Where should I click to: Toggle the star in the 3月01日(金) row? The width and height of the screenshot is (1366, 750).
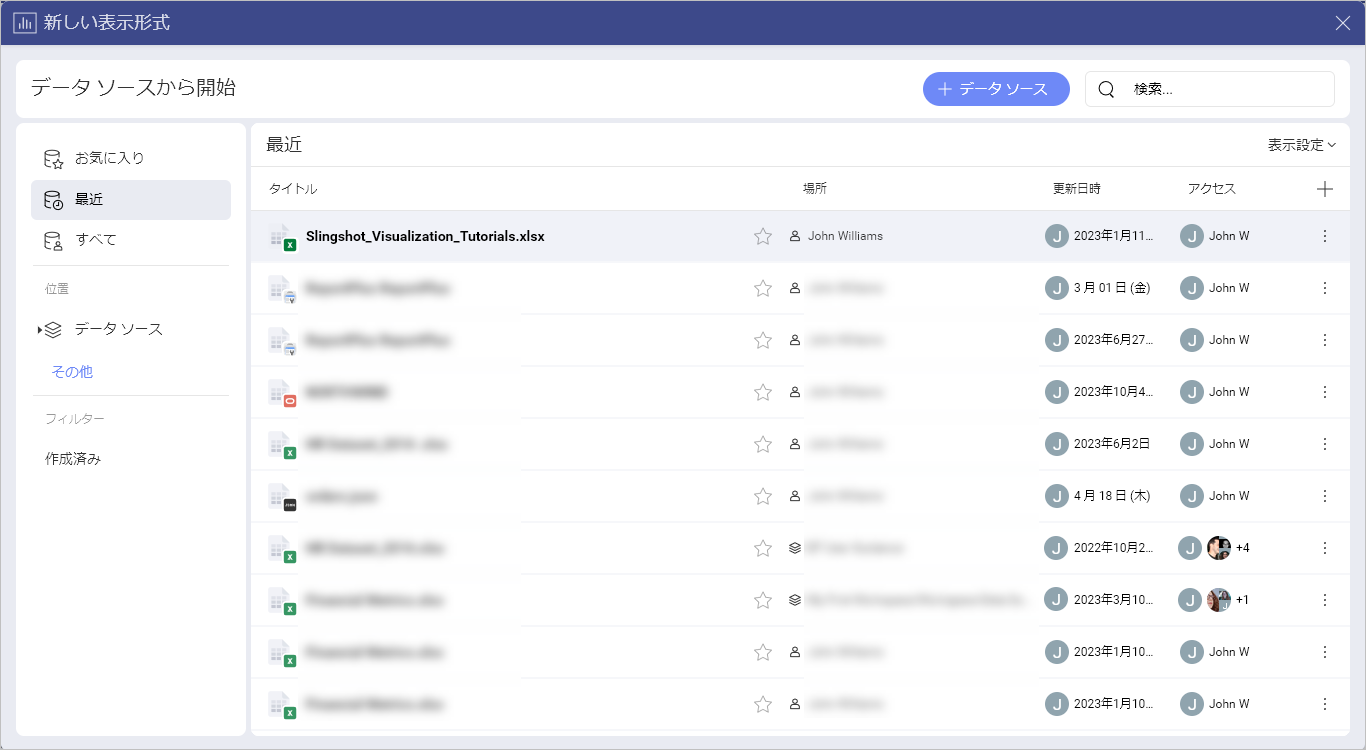763,288
